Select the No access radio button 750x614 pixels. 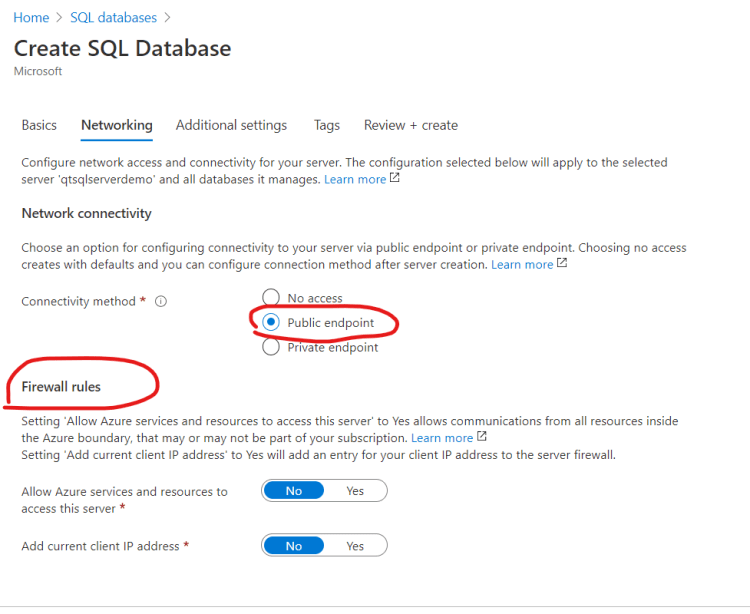[x=271, y=298]
